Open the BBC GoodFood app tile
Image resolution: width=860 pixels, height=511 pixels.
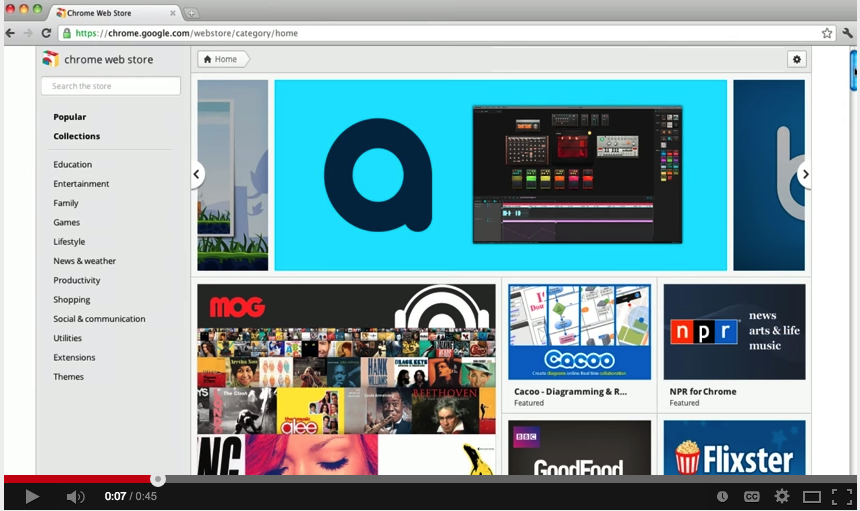click(579, 447)
